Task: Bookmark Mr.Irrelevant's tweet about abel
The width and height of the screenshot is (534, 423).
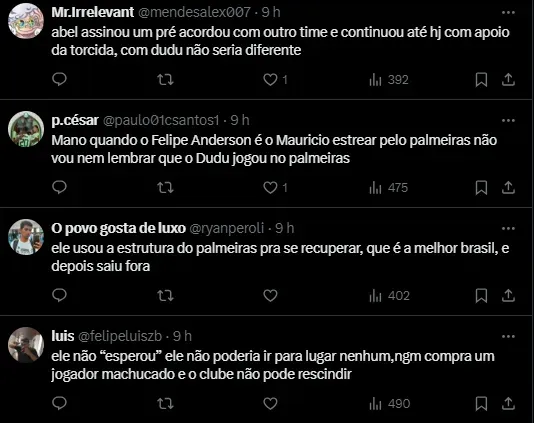Action: (481, 80)
